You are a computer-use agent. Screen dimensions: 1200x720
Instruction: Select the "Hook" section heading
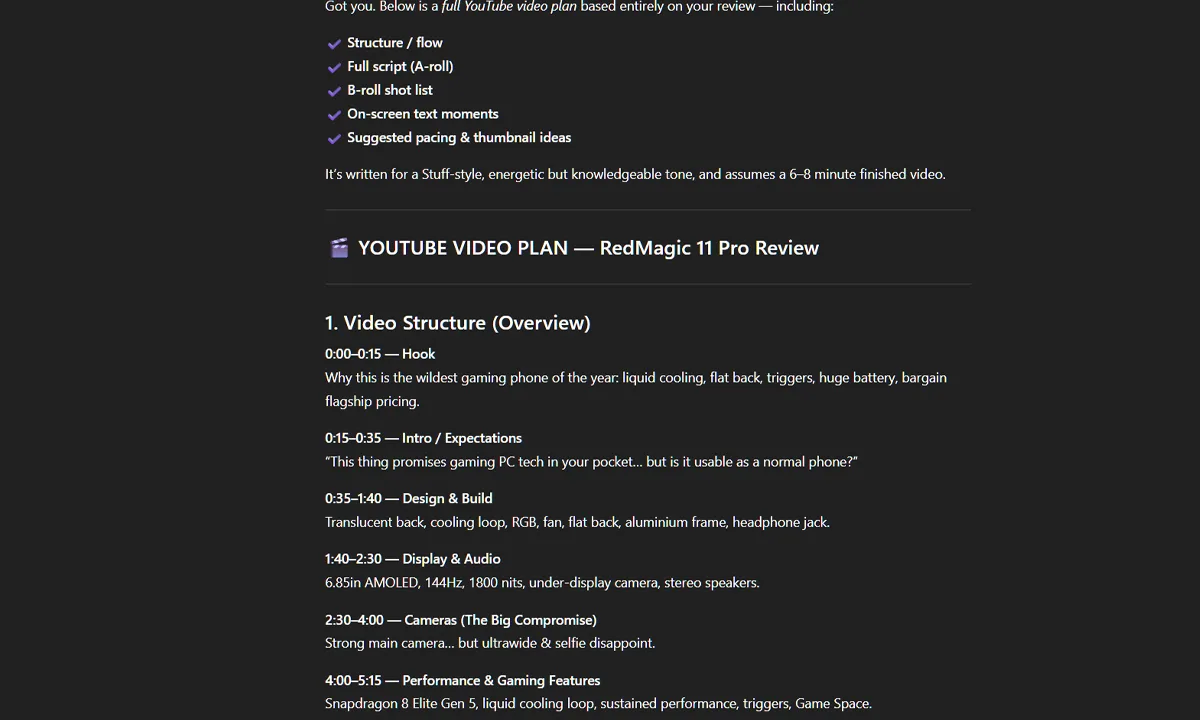pos(380,354)
